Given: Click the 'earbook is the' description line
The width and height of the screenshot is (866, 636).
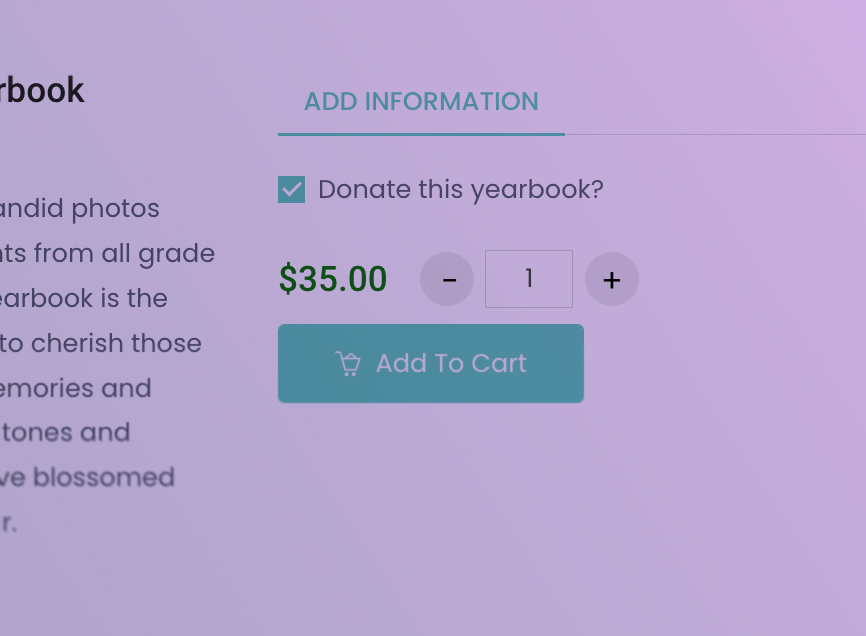Looking at the screenshot, I should pos(83,298).
